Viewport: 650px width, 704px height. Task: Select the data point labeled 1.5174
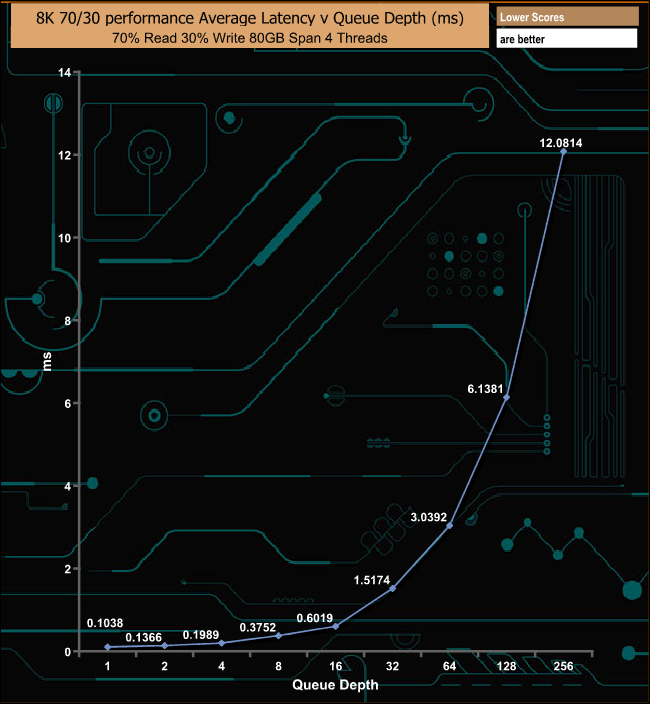click(392, 588)
